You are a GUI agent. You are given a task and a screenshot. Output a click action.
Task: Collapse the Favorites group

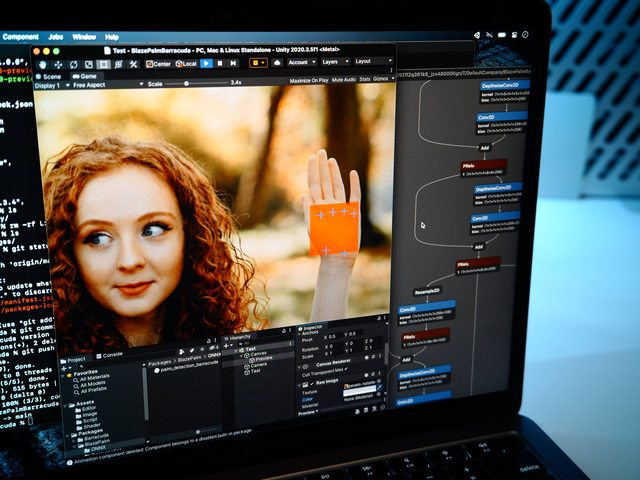click(64, 375)
